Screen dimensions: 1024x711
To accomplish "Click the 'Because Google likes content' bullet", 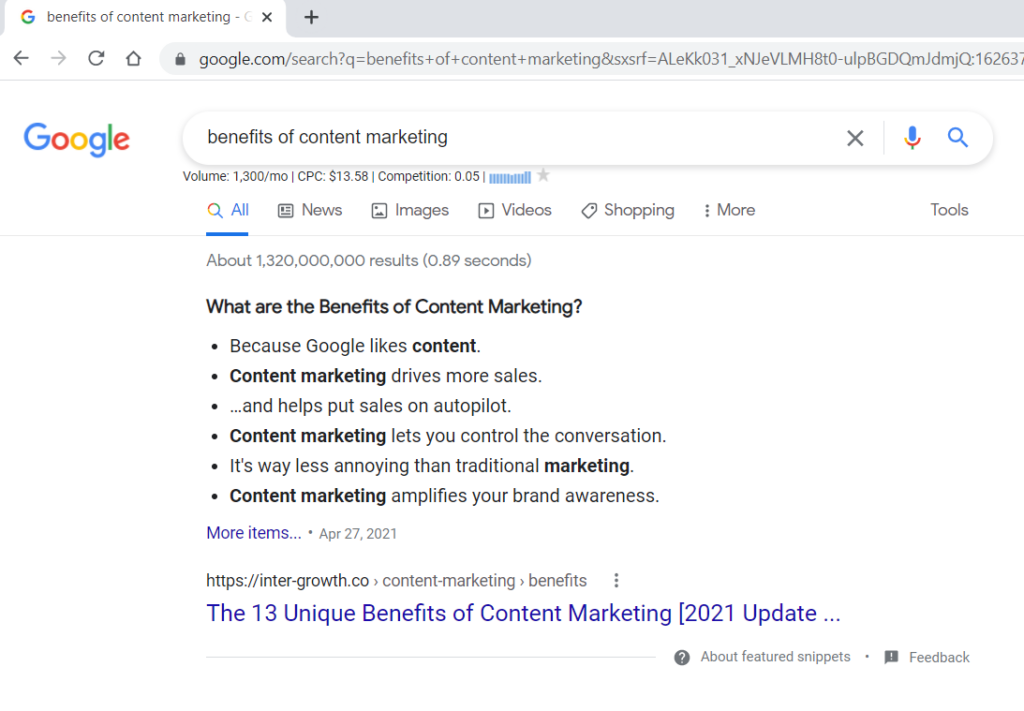I will tap(355, 346).
